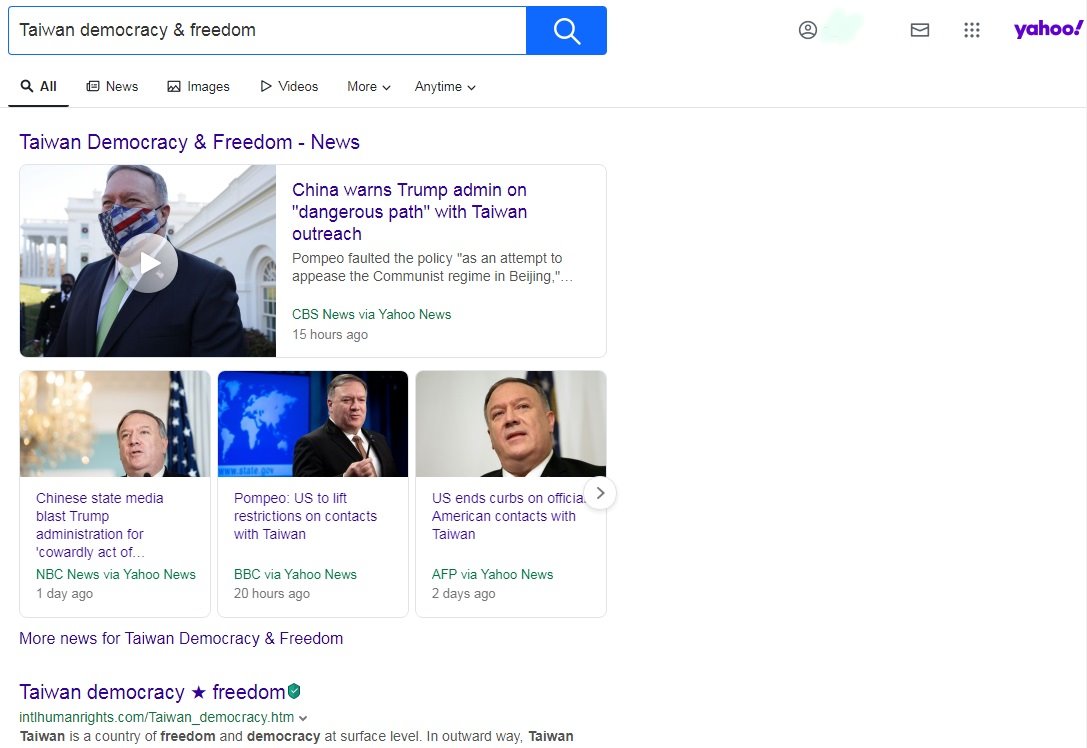The image size is (1087, 748).
Task: Go to the Yahoo logo homepage
Action: [1047, 29]
